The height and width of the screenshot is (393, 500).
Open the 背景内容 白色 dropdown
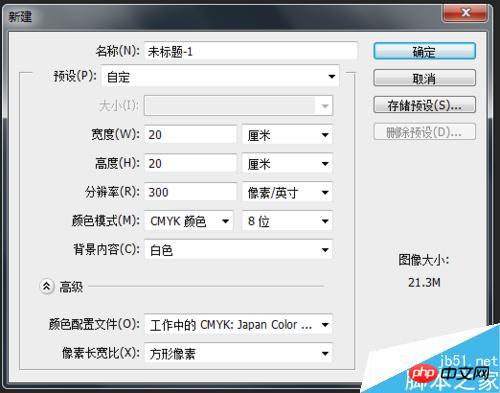click(238, 250)
